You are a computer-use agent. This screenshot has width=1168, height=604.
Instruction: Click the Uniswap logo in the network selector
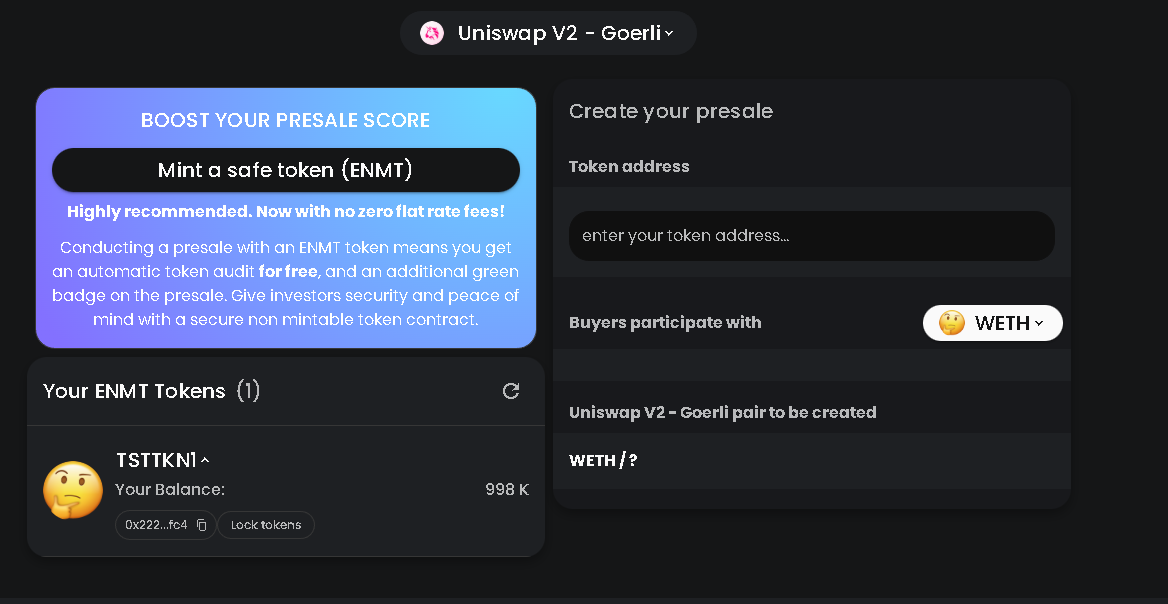tap(432, 33)
